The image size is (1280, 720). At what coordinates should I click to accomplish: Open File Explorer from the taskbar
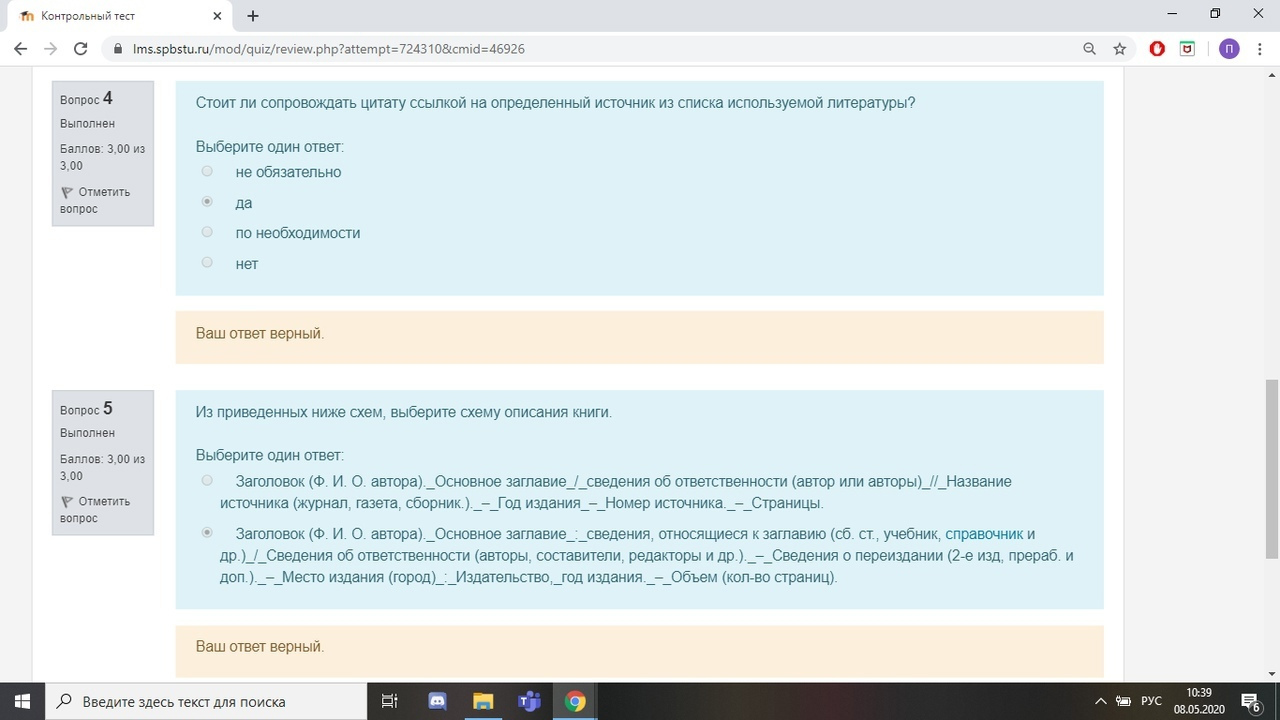483,701
